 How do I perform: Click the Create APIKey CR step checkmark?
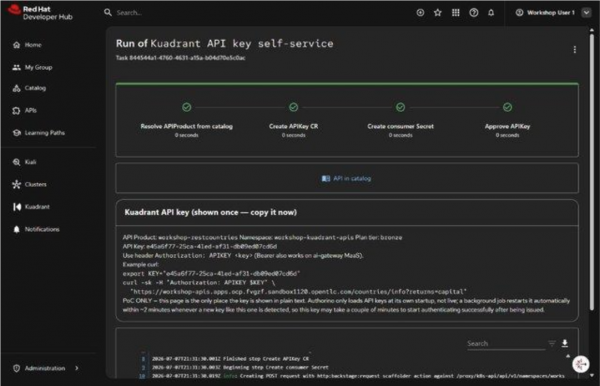293,107
